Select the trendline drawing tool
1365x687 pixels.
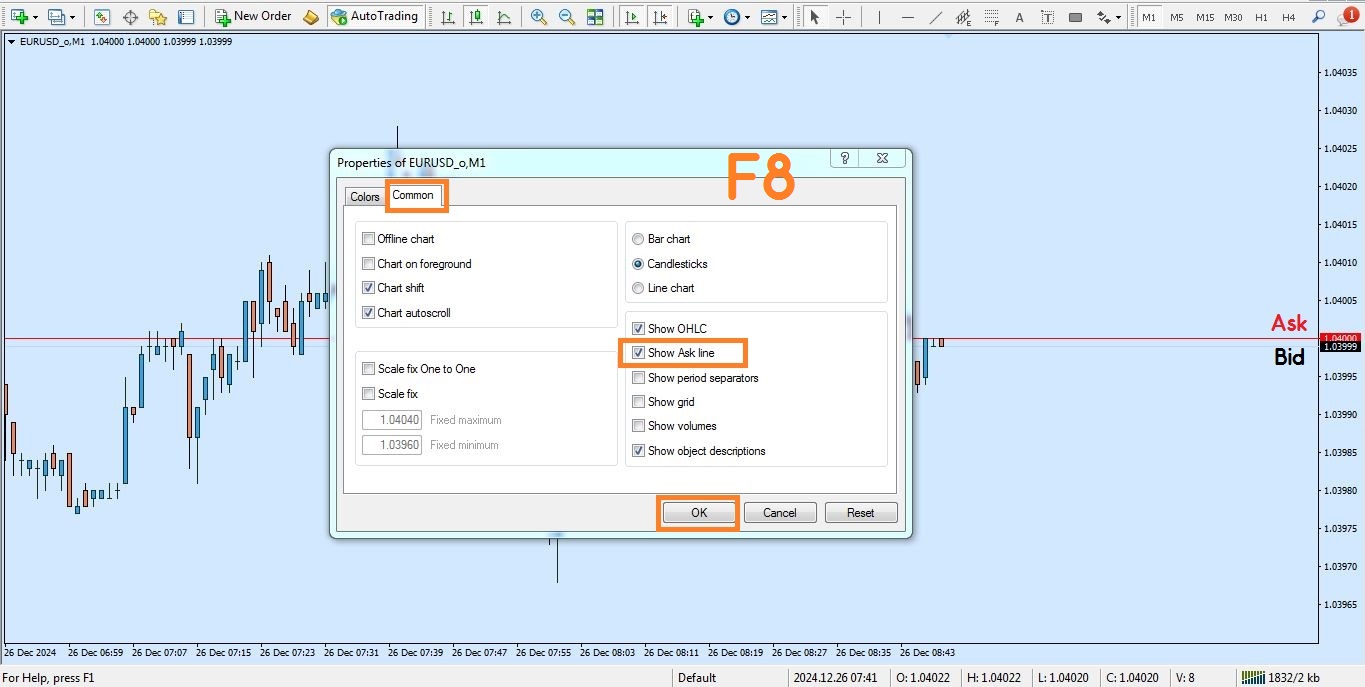935,17
